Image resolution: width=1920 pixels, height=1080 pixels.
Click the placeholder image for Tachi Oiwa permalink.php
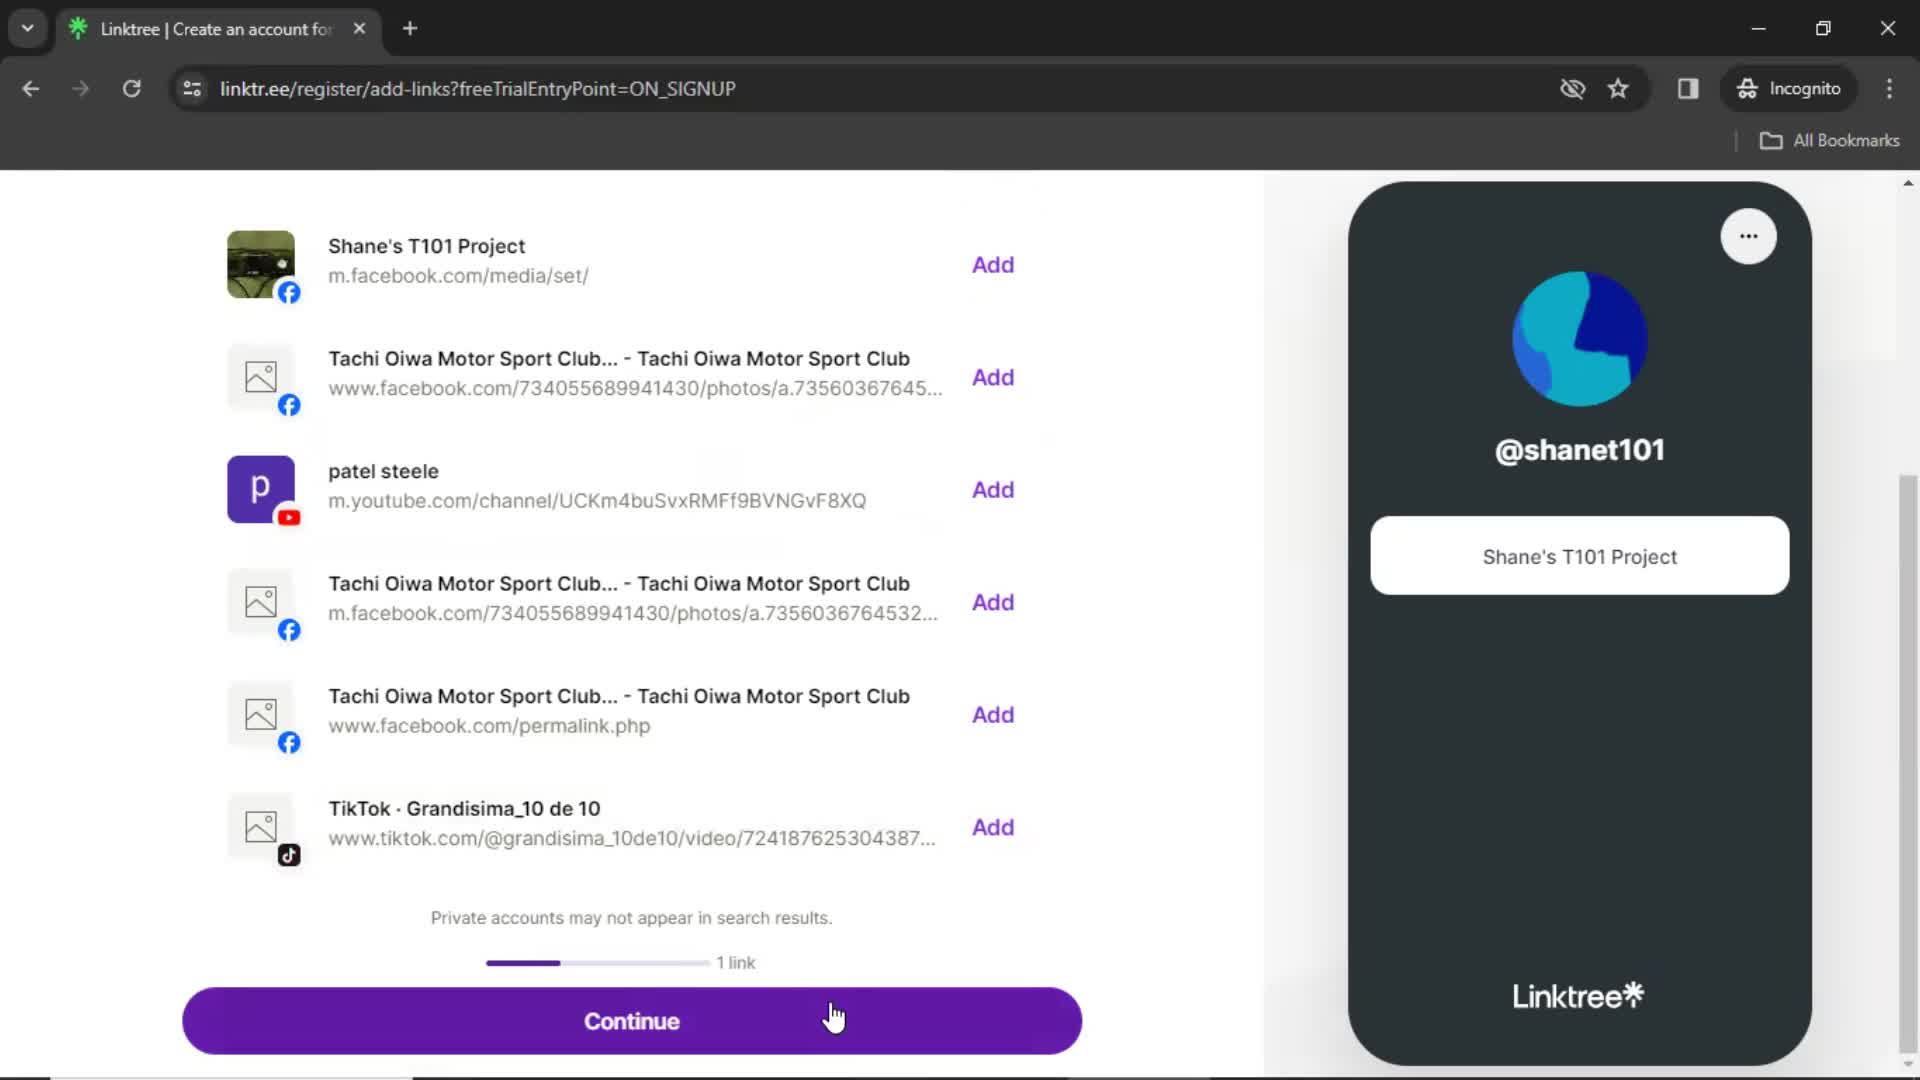260,714
